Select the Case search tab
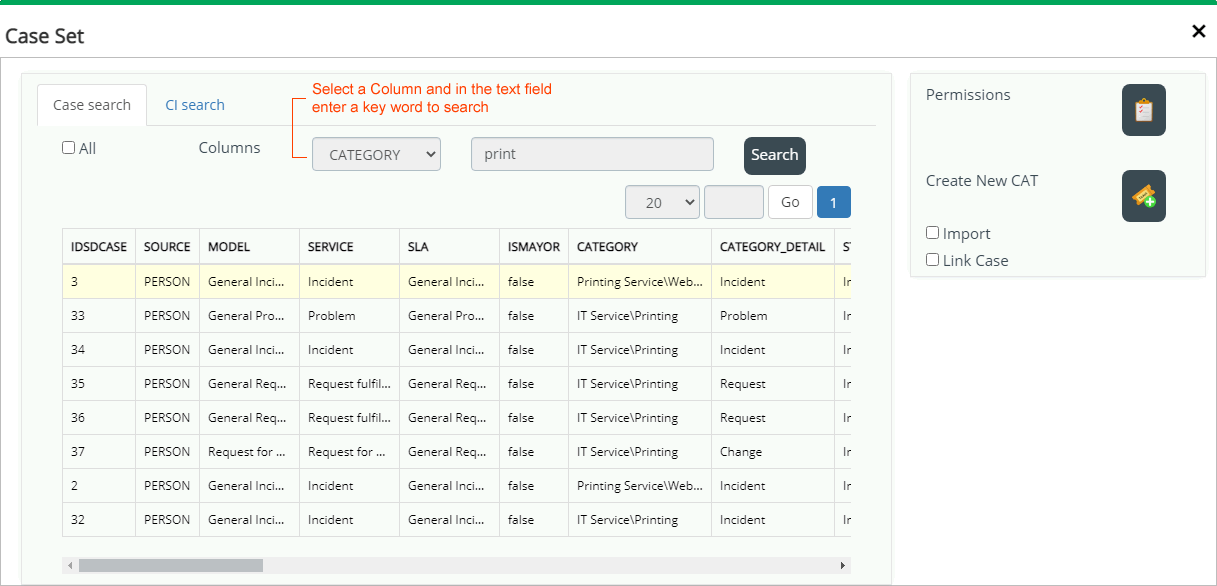Screen dimensions: 1217x586 (x=92, y=105)
